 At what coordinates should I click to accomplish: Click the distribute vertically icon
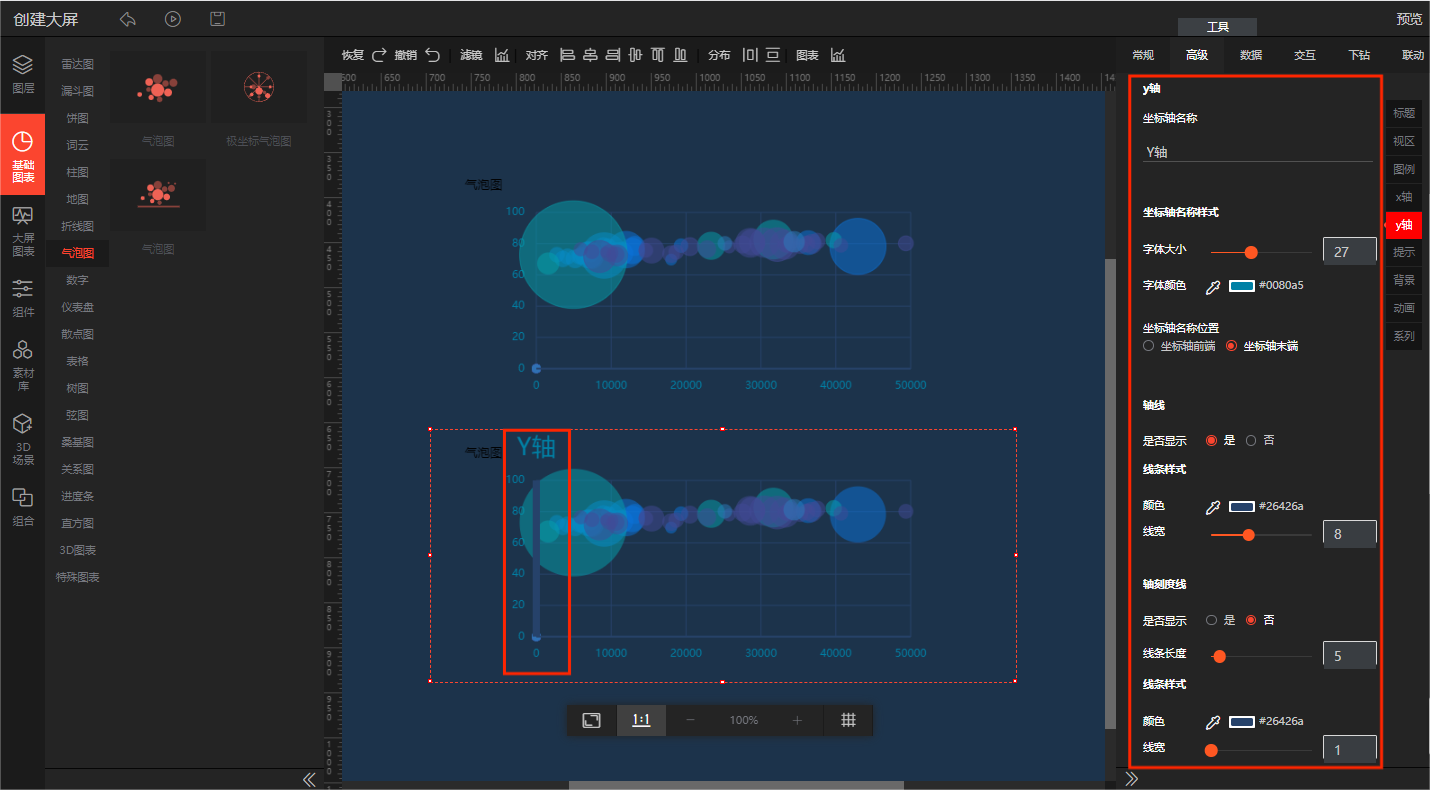pyautogui.click(x=774, y=55)
